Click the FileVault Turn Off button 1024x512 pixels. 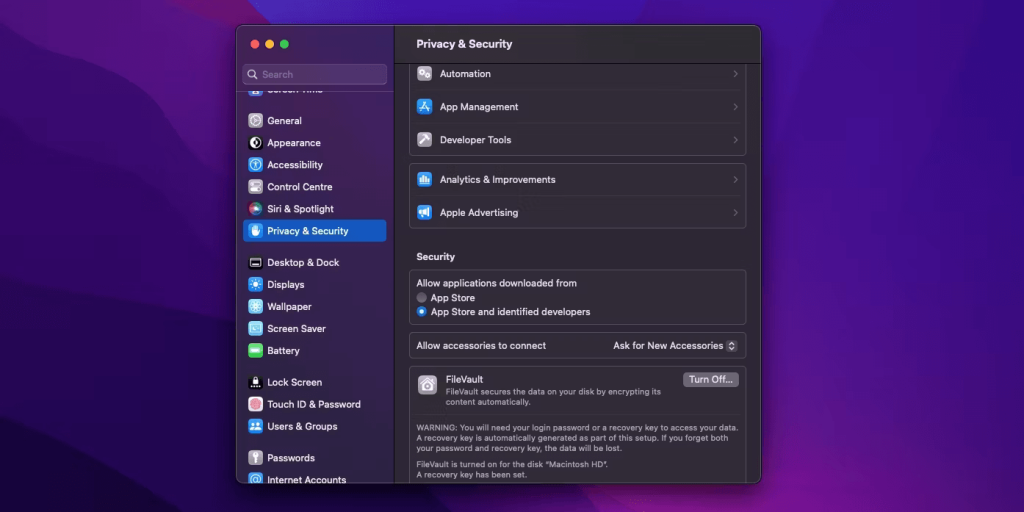point(711,379)
